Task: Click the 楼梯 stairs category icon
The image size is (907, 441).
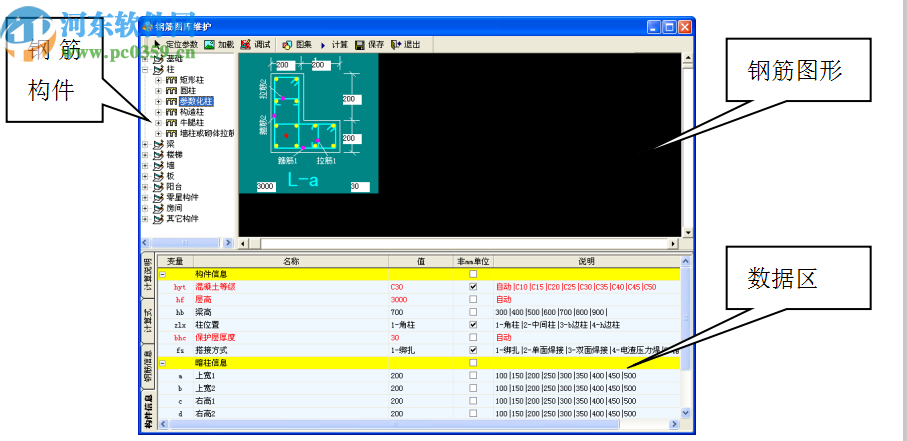Action: [x=158, y=155]
